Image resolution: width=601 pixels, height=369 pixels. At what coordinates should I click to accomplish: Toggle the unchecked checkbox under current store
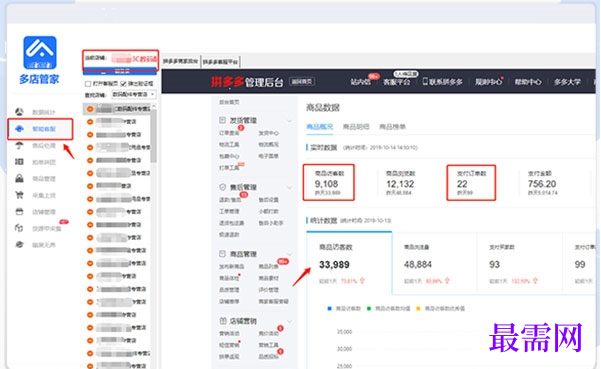pos(88,84)
